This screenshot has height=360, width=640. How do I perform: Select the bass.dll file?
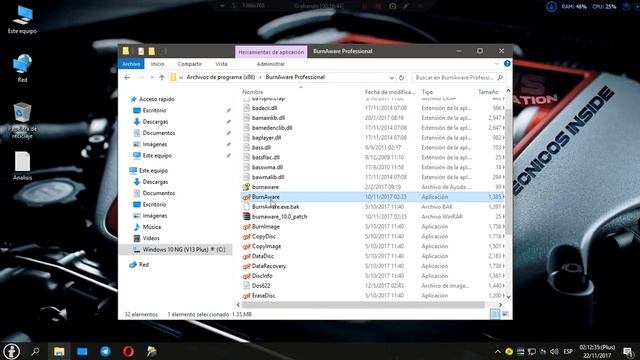point(261,147)
